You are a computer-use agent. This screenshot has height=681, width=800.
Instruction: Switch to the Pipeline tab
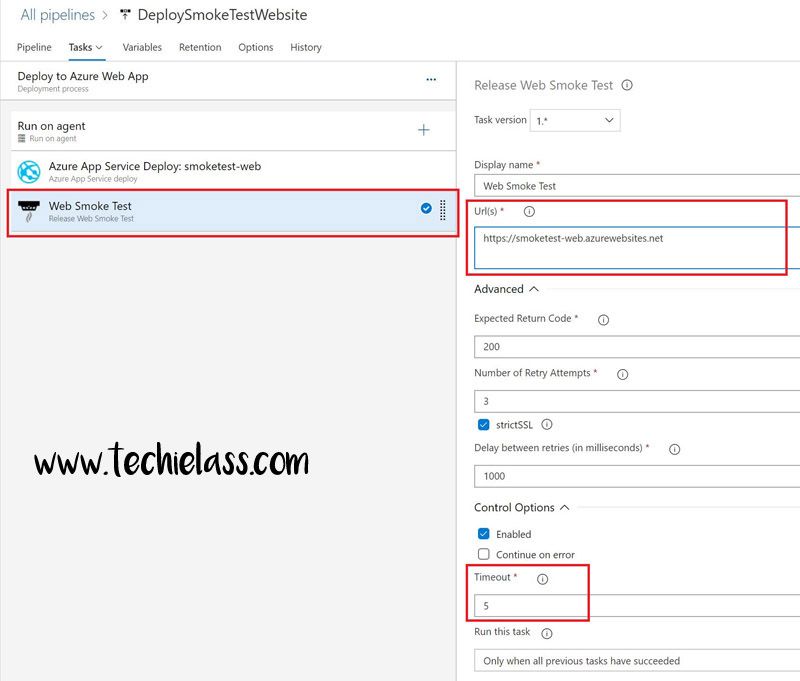(34, 47)
